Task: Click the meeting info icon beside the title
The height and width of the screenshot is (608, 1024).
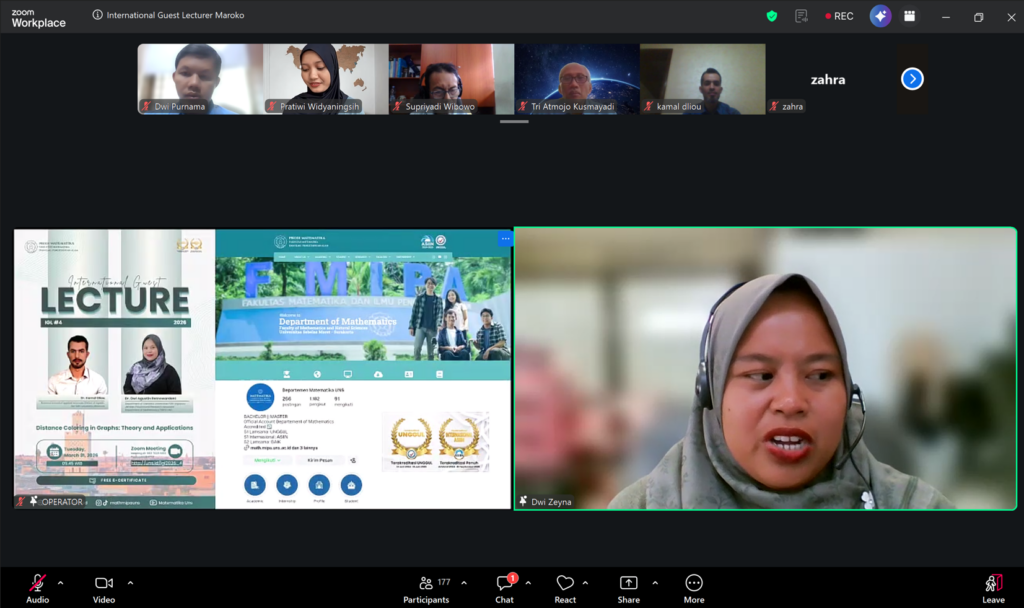Action: [97, 15]
